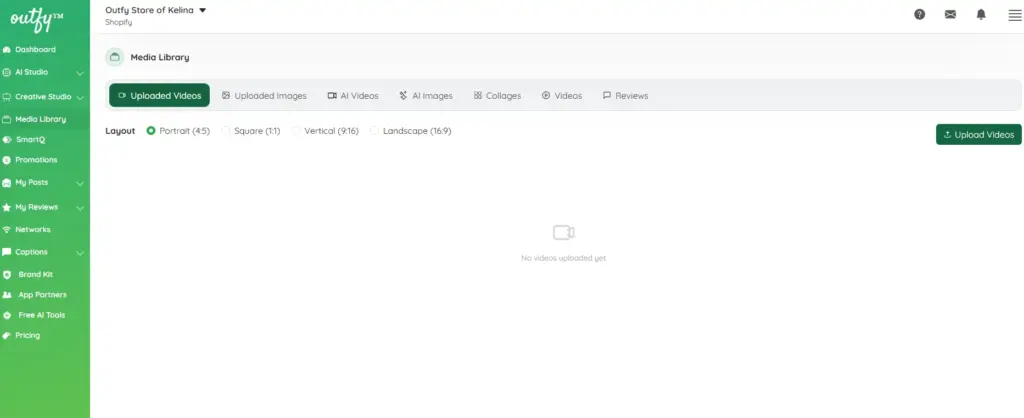Expand the Creative Studio submenu chevron
This screenshot has height=418, width=1024.
[80, 98]
